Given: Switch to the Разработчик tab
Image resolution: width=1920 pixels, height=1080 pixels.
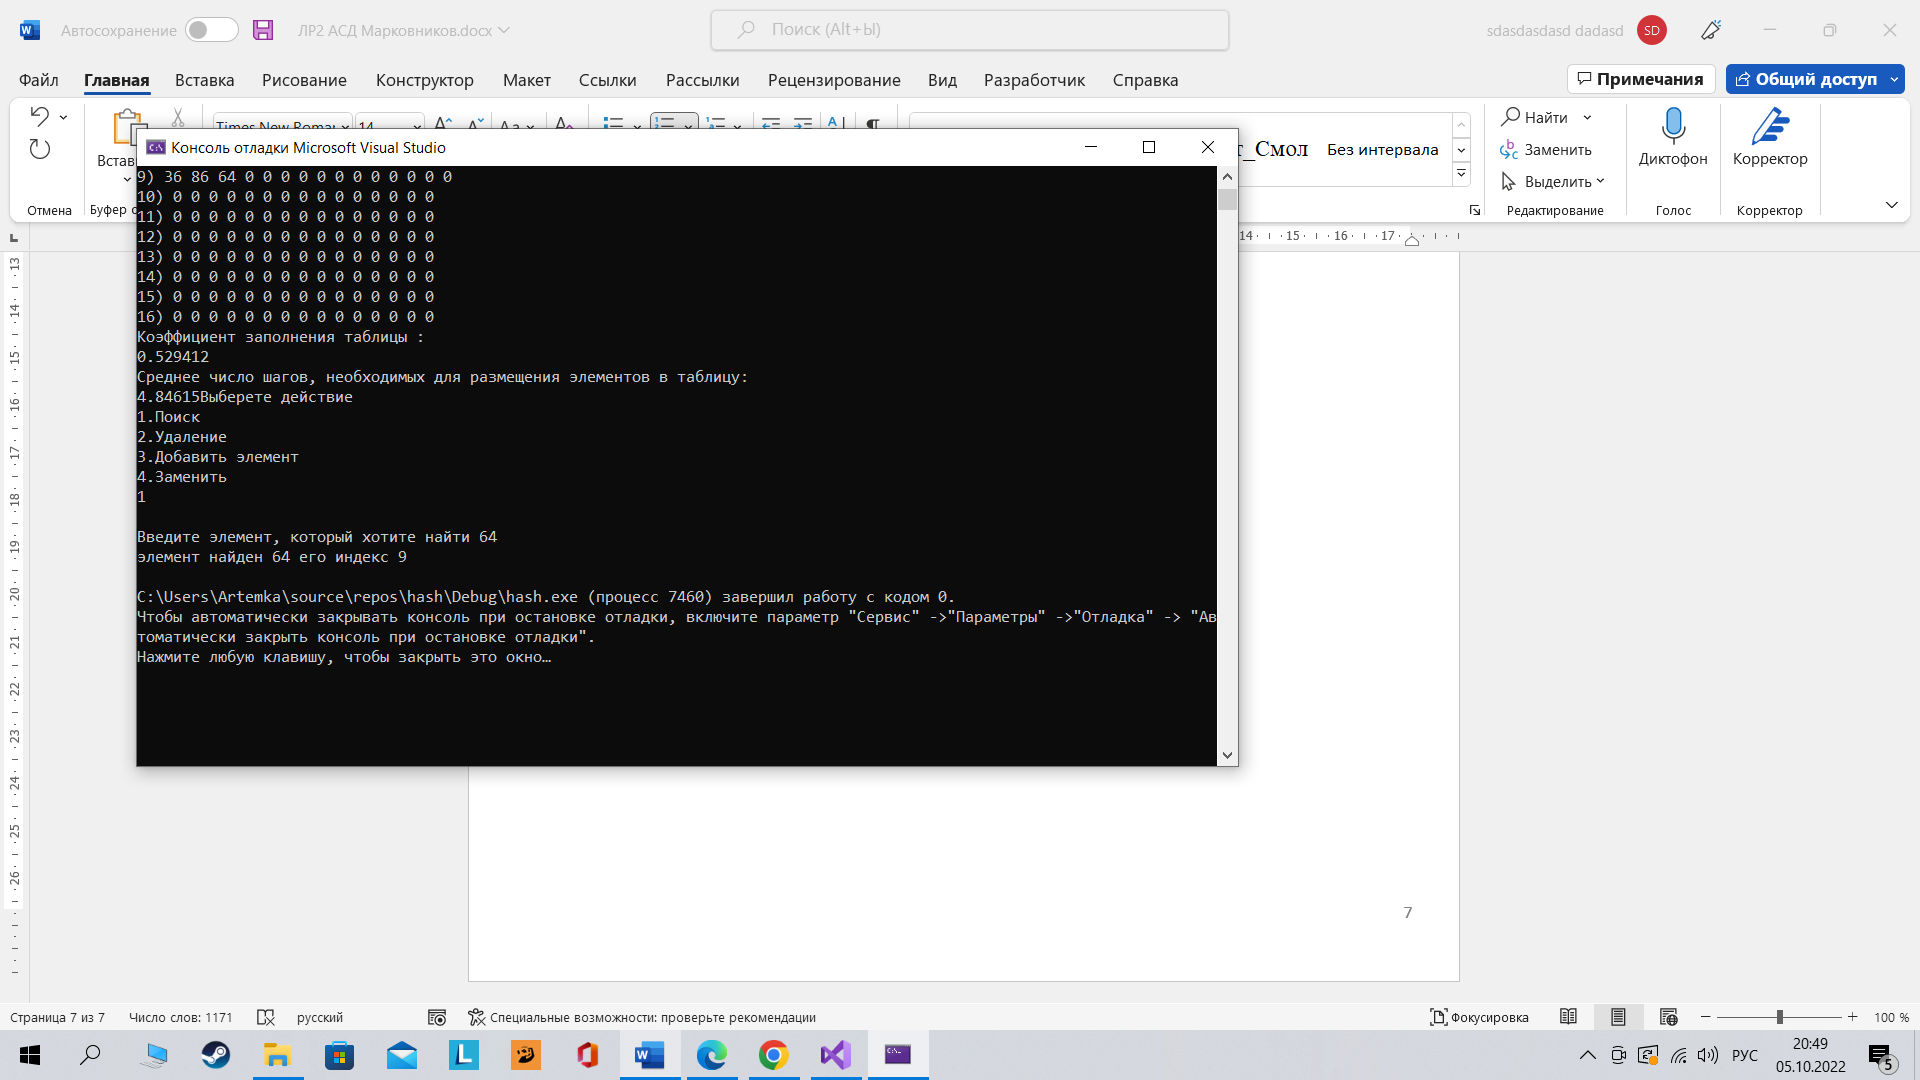Looking at the screenshot, I should [1034, 80].
